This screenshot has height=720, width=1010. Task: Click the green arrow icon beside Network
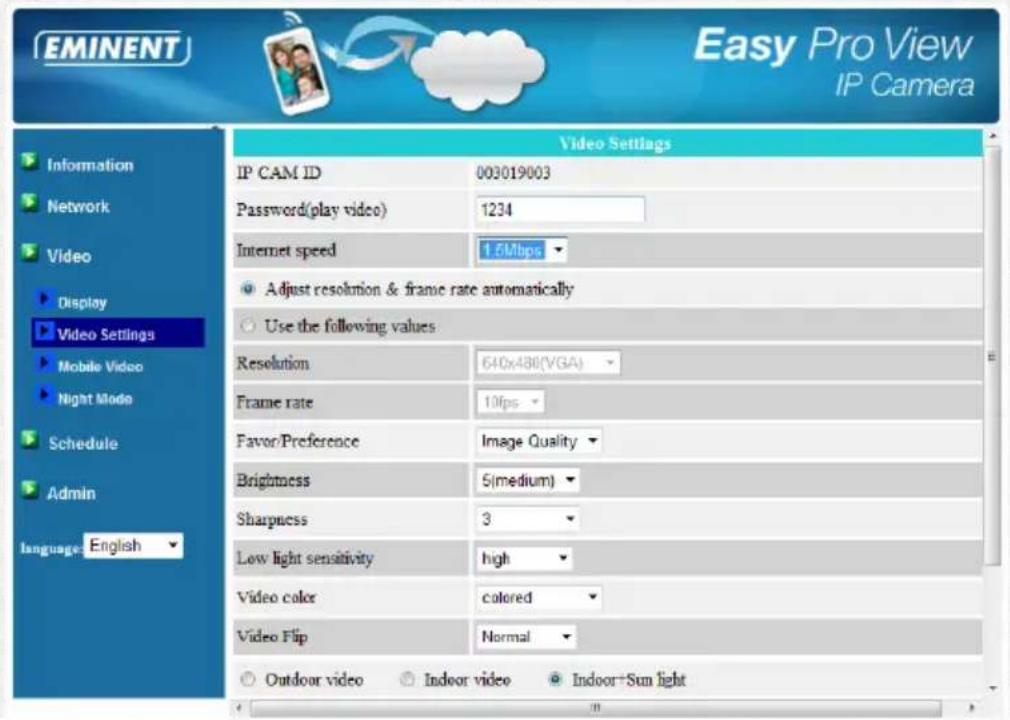point(29,203)
